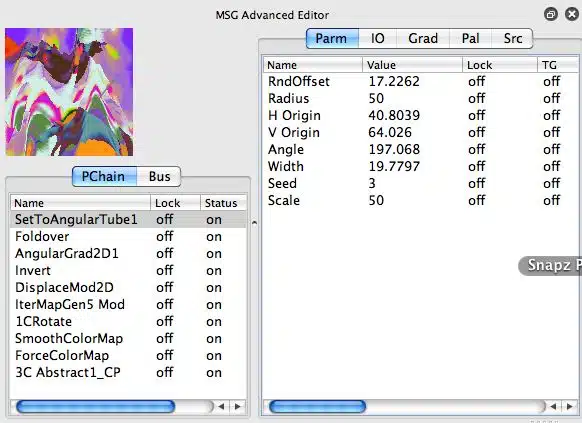Toggle TG for the Seed parameter
Screen dimensions: 582x423
552,183
